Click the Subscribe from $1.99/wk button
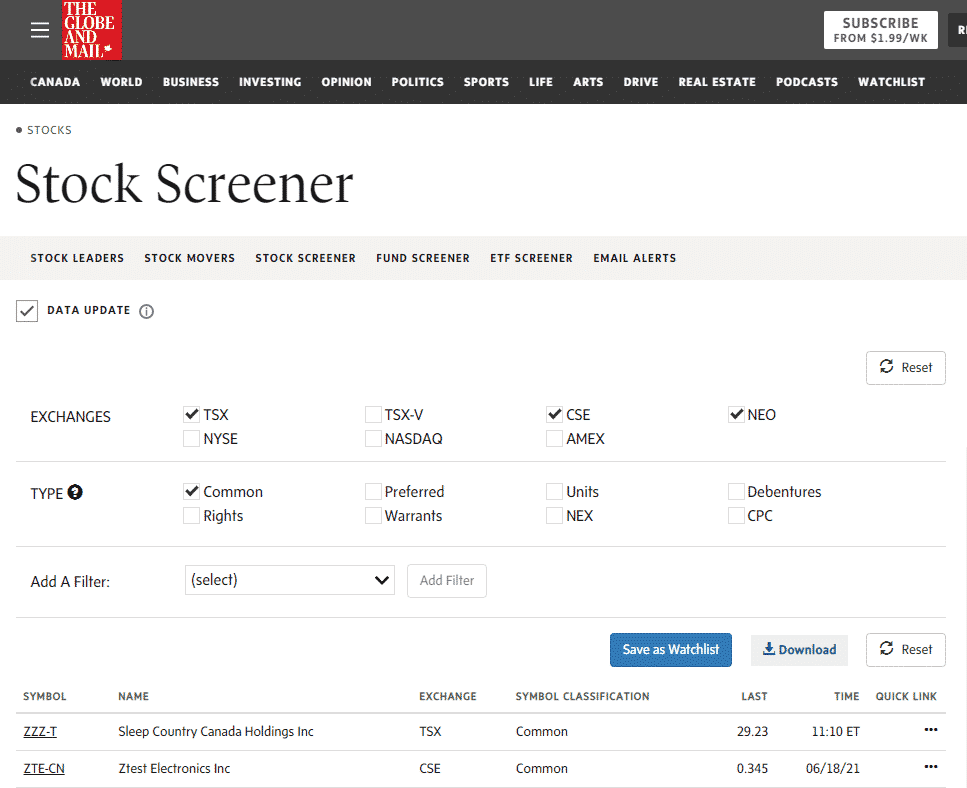Image resolution: width=967 pixels, height=788 pixels. [x=880, y=30]
